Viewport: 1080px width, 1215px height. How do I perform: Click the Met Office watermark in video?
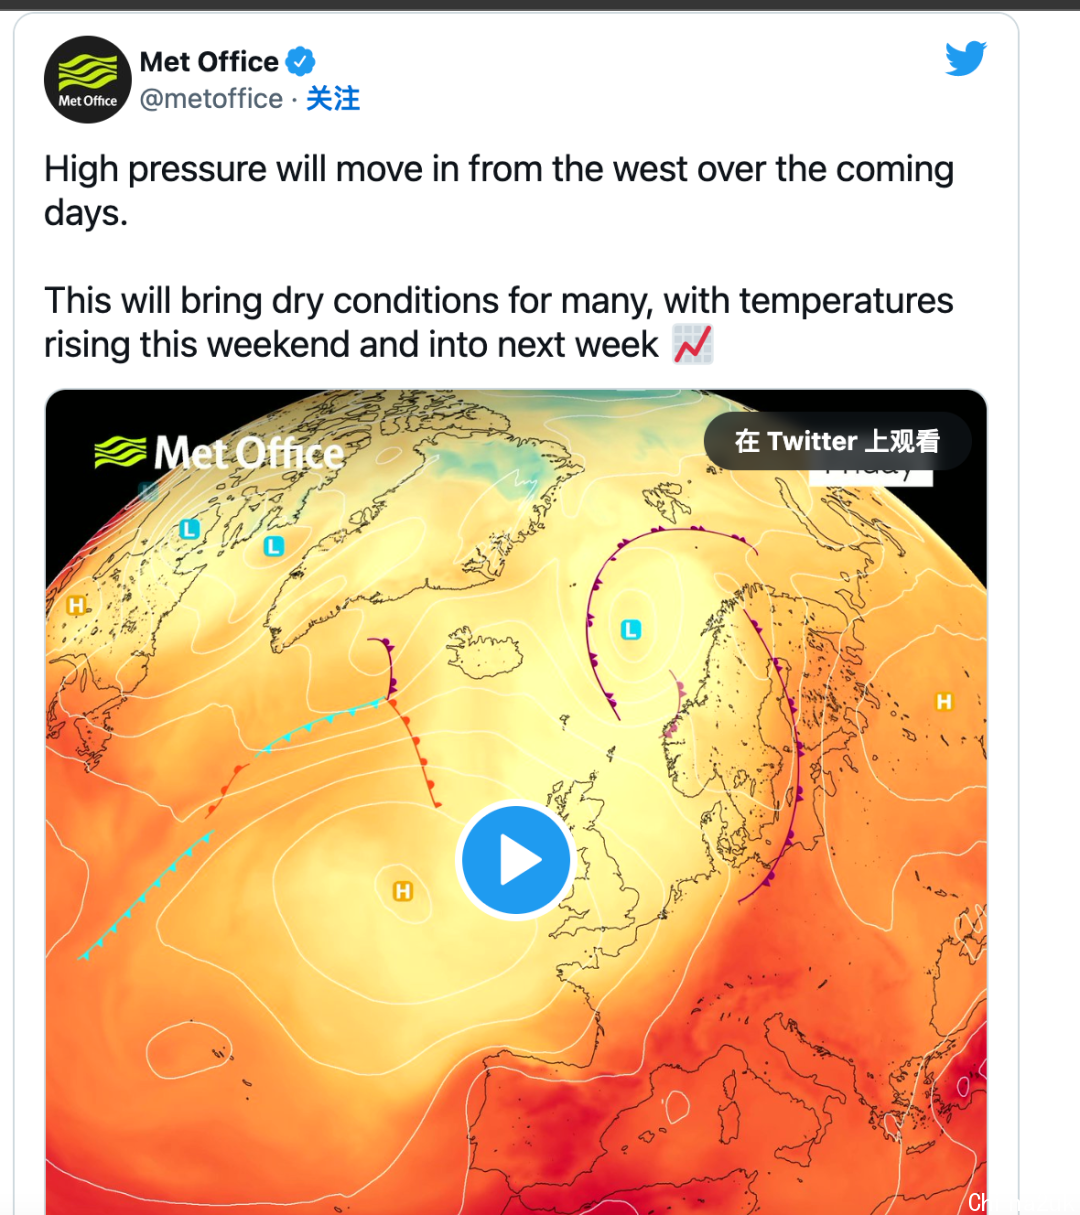click(x=219, y=453)
